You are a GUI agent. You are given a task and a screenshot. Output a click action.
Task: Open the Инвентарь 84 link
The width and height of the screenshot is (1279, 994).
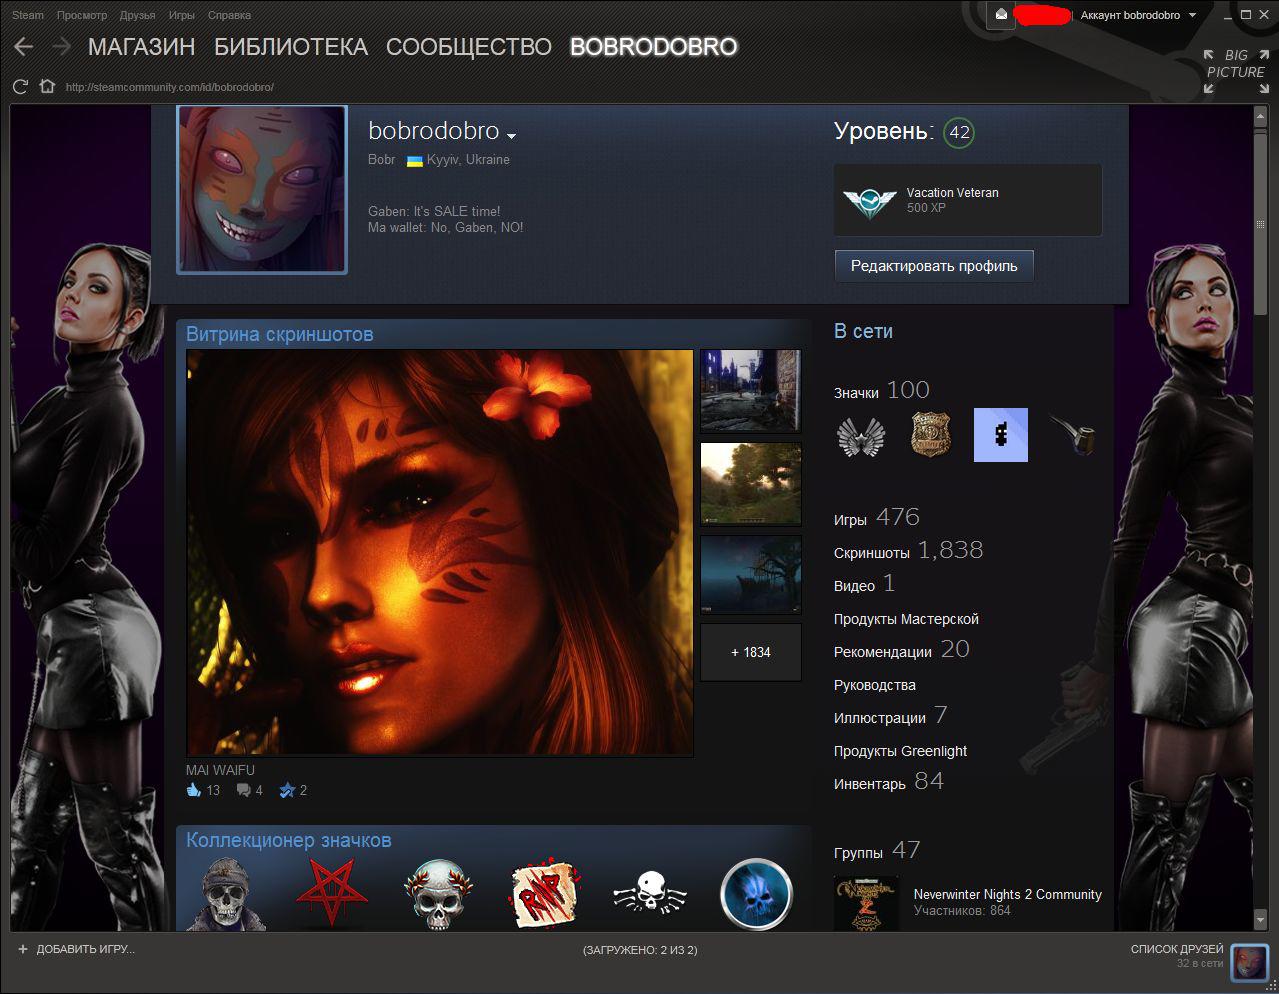[x=889, y=781]
